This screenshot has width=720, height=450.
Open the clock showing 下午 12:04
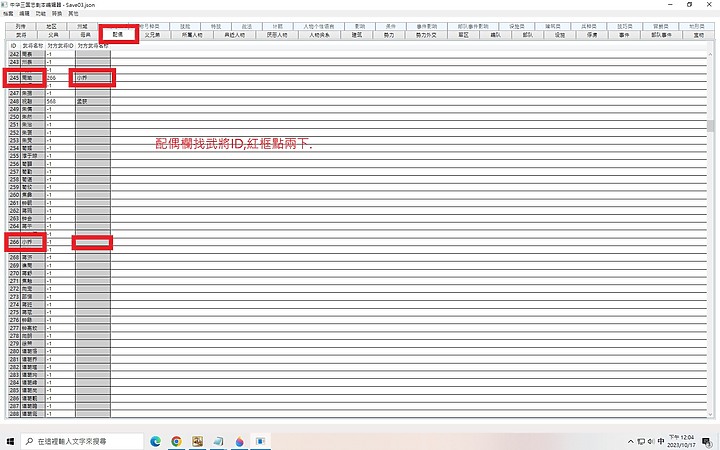(x=682, y=441)
